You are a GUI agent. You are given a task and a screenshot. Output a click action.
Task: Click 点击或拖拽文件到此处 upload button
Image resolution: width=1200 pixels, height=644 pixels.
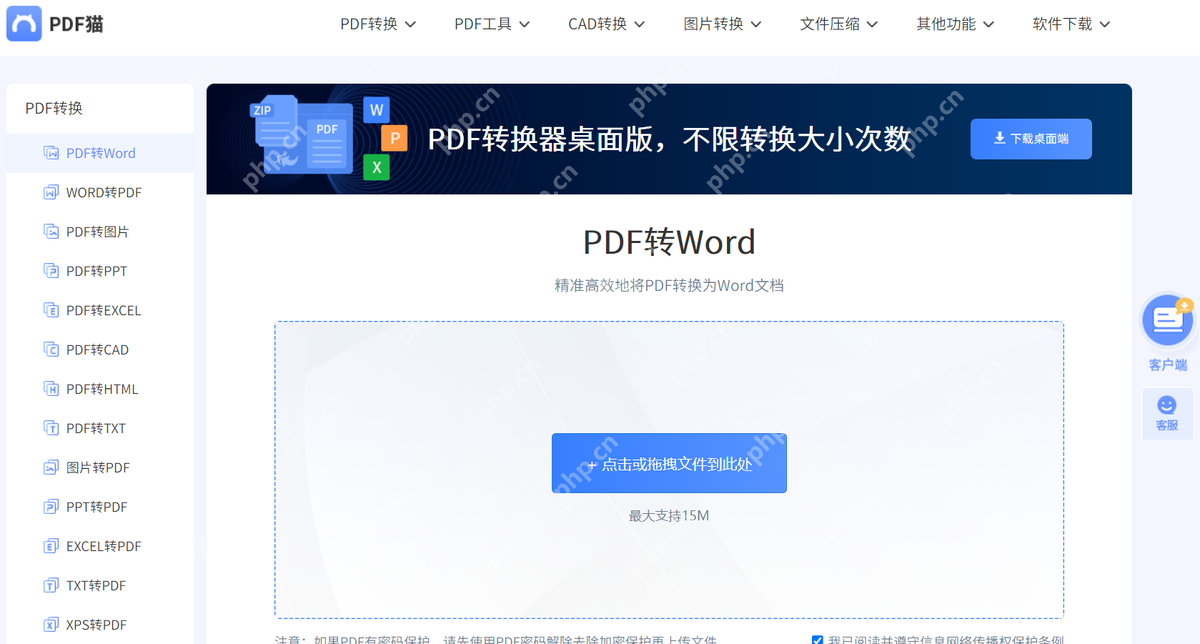[669, 463]
